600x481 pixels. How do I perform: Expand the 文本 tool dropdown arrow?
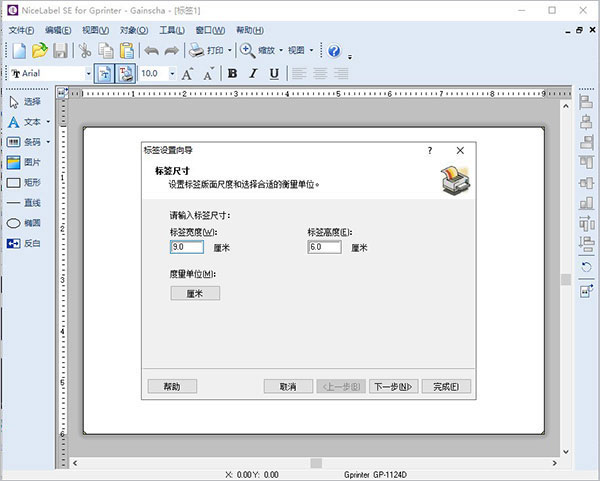pos(48,122)
